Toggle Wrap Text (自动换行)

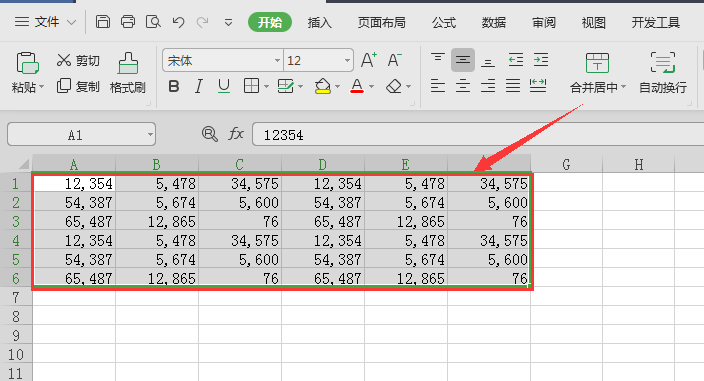pyautogui.click(x=663, y=73)
